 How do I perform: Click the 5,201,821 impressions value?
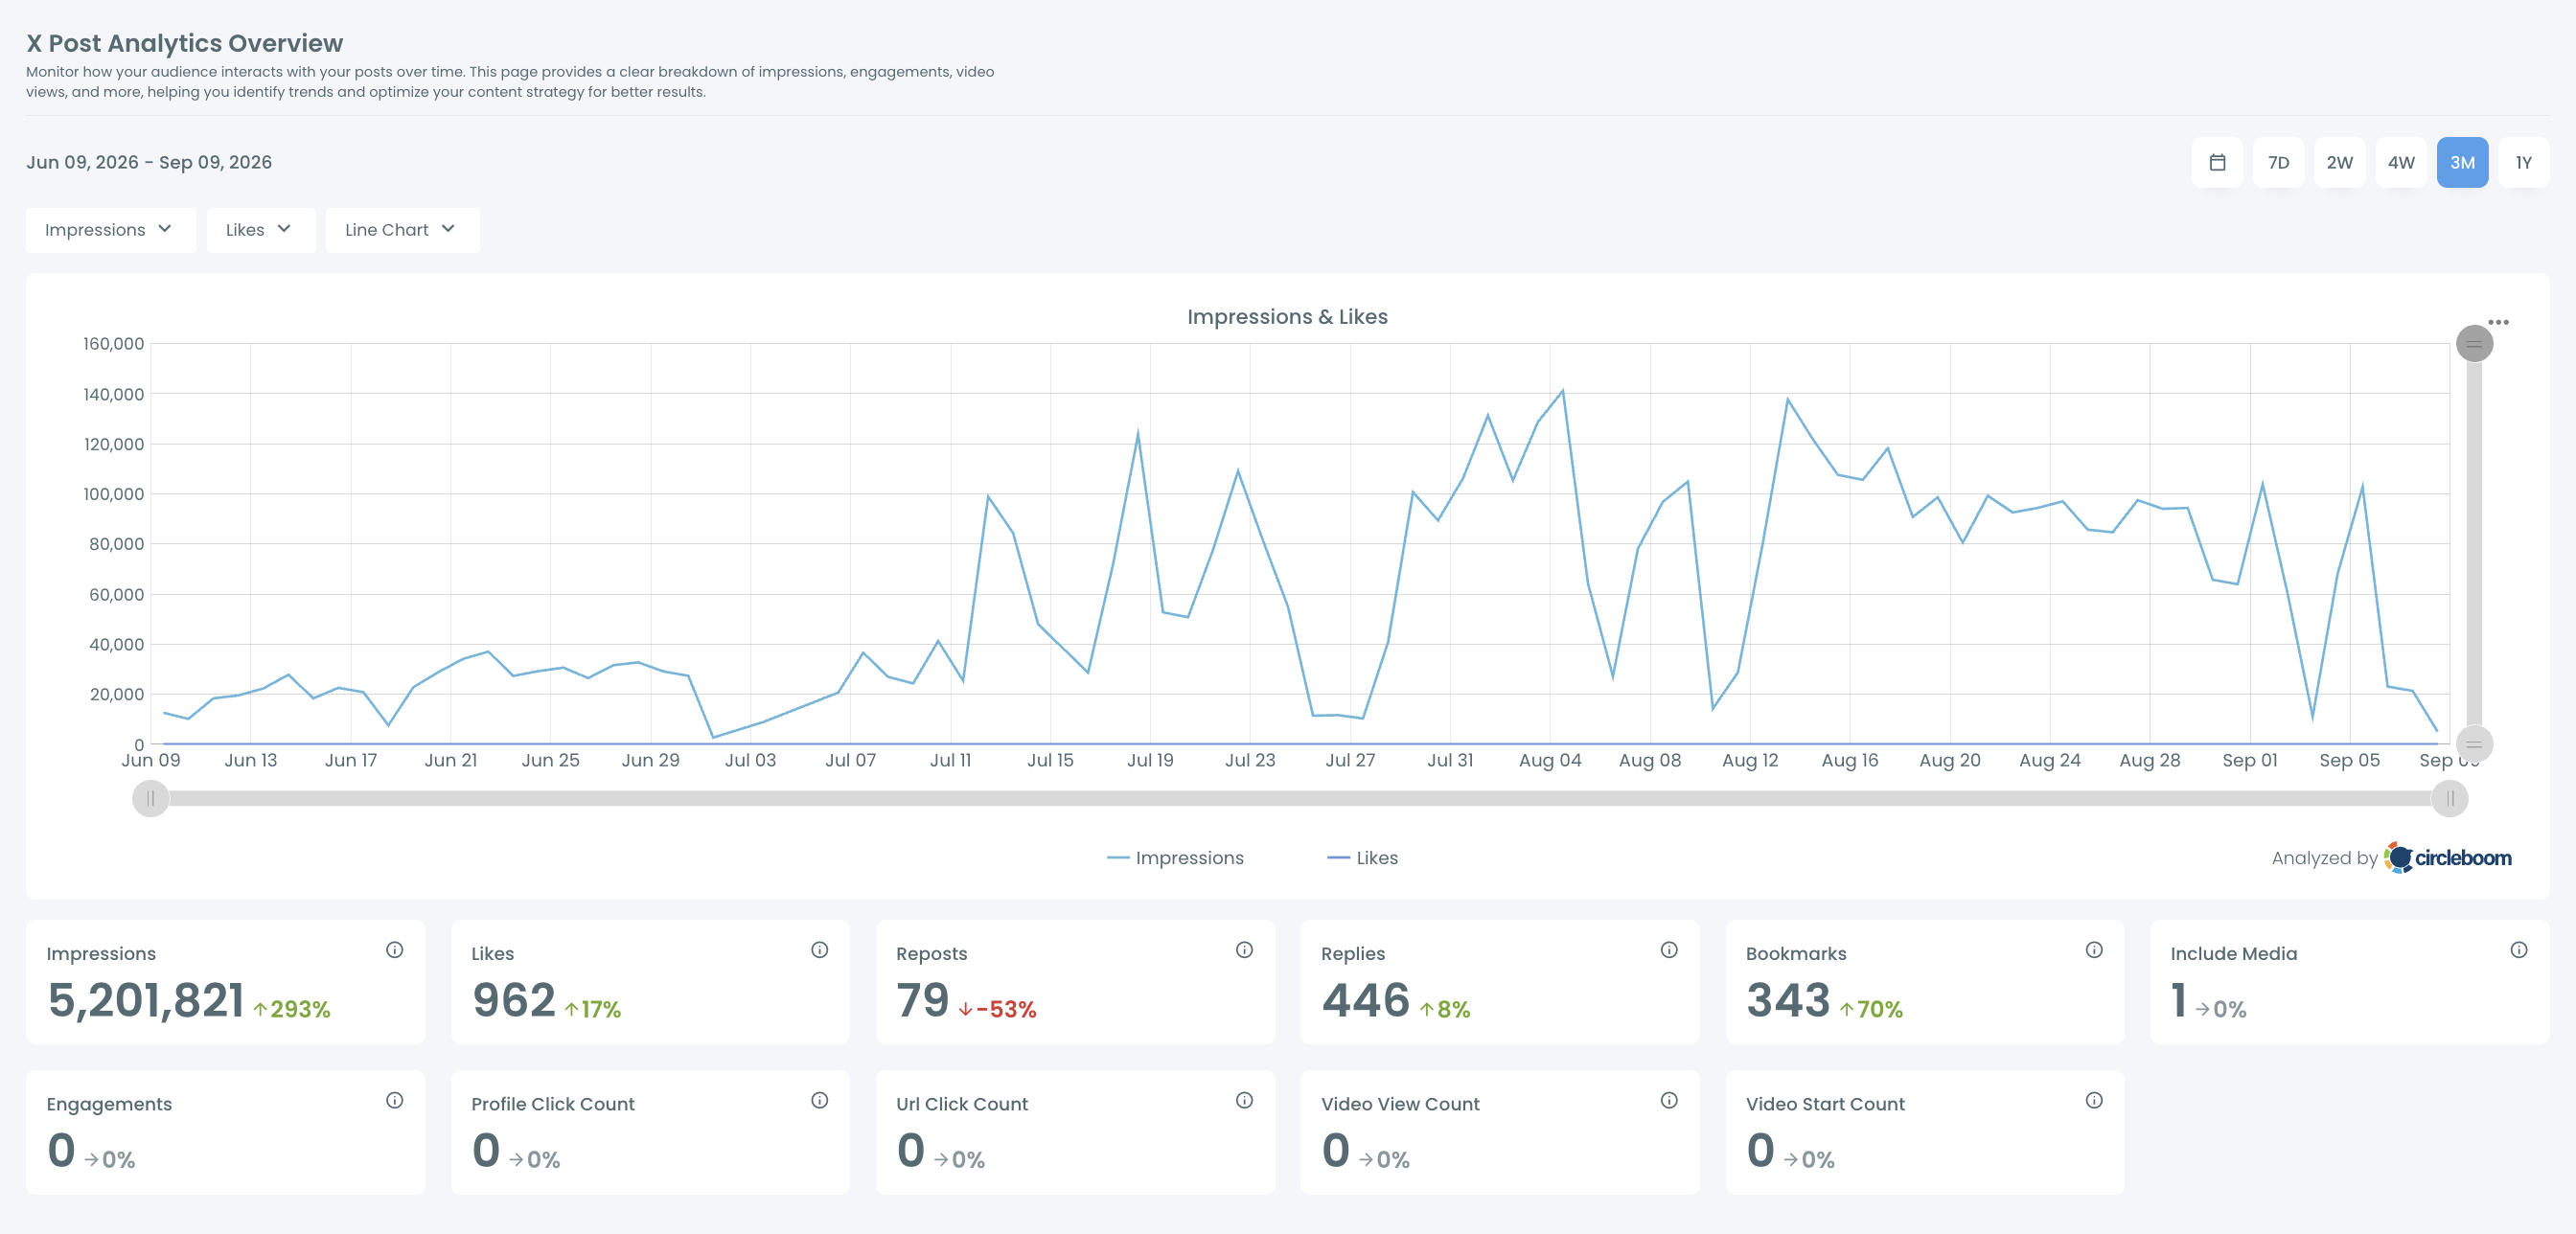(146, 1000)
